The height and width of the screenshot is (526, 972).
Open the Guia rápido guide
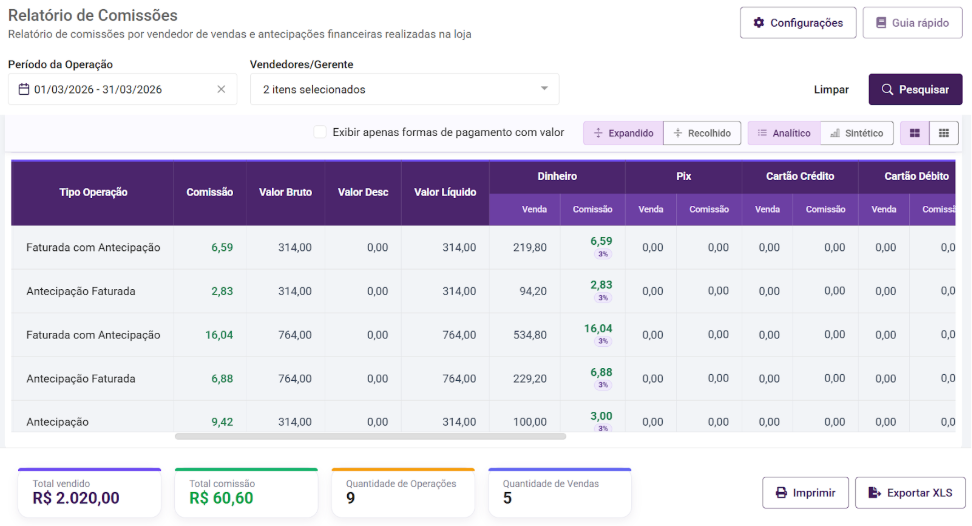click(912, 23)
